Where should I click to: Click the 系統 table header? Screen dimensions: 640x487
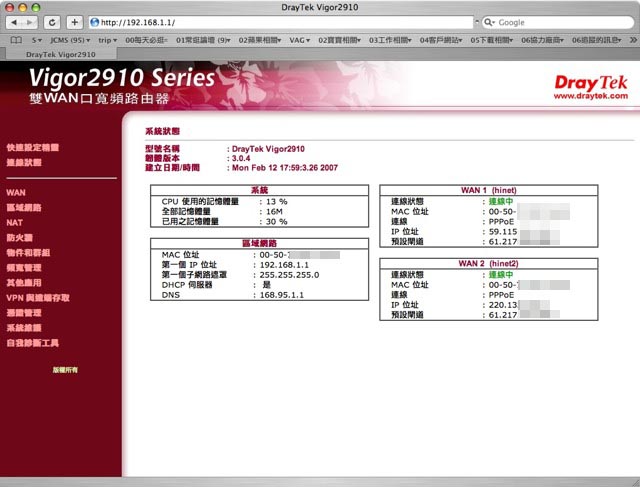[x=260, y=190]
